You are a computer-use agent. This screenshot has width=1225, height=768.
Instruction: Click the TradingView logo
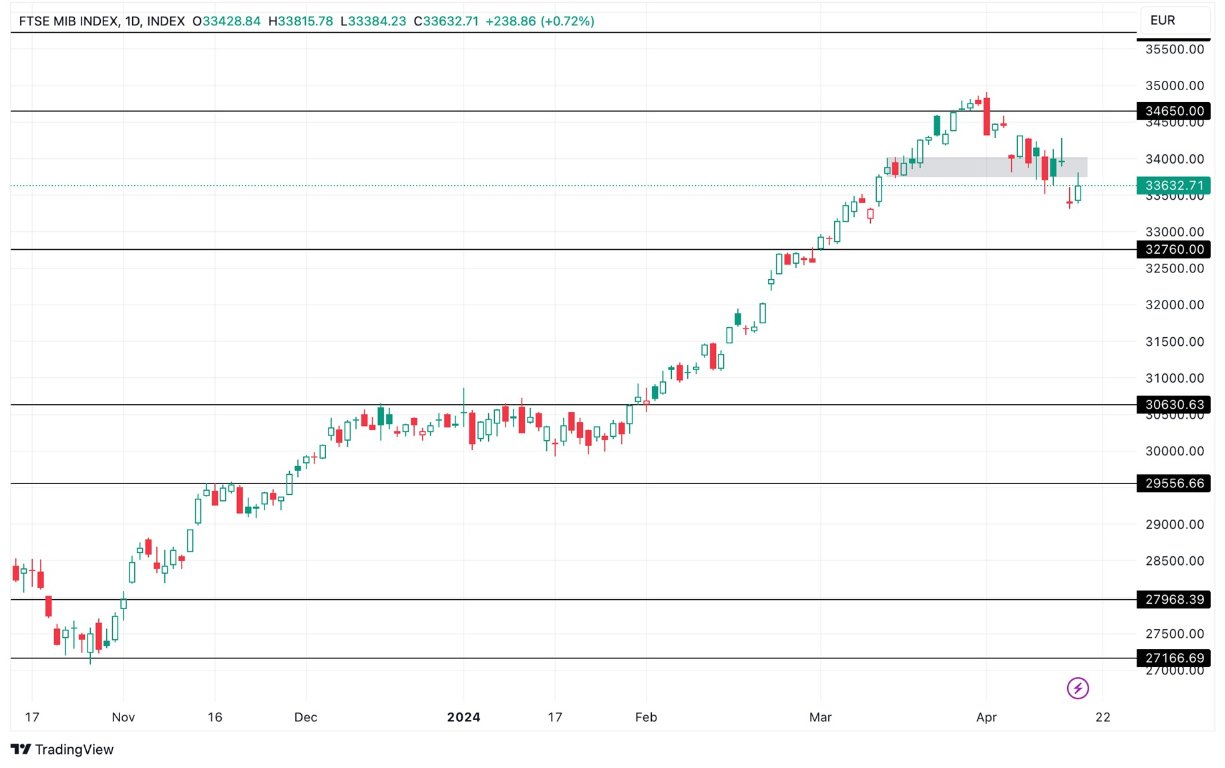click(x=60, y=749)
